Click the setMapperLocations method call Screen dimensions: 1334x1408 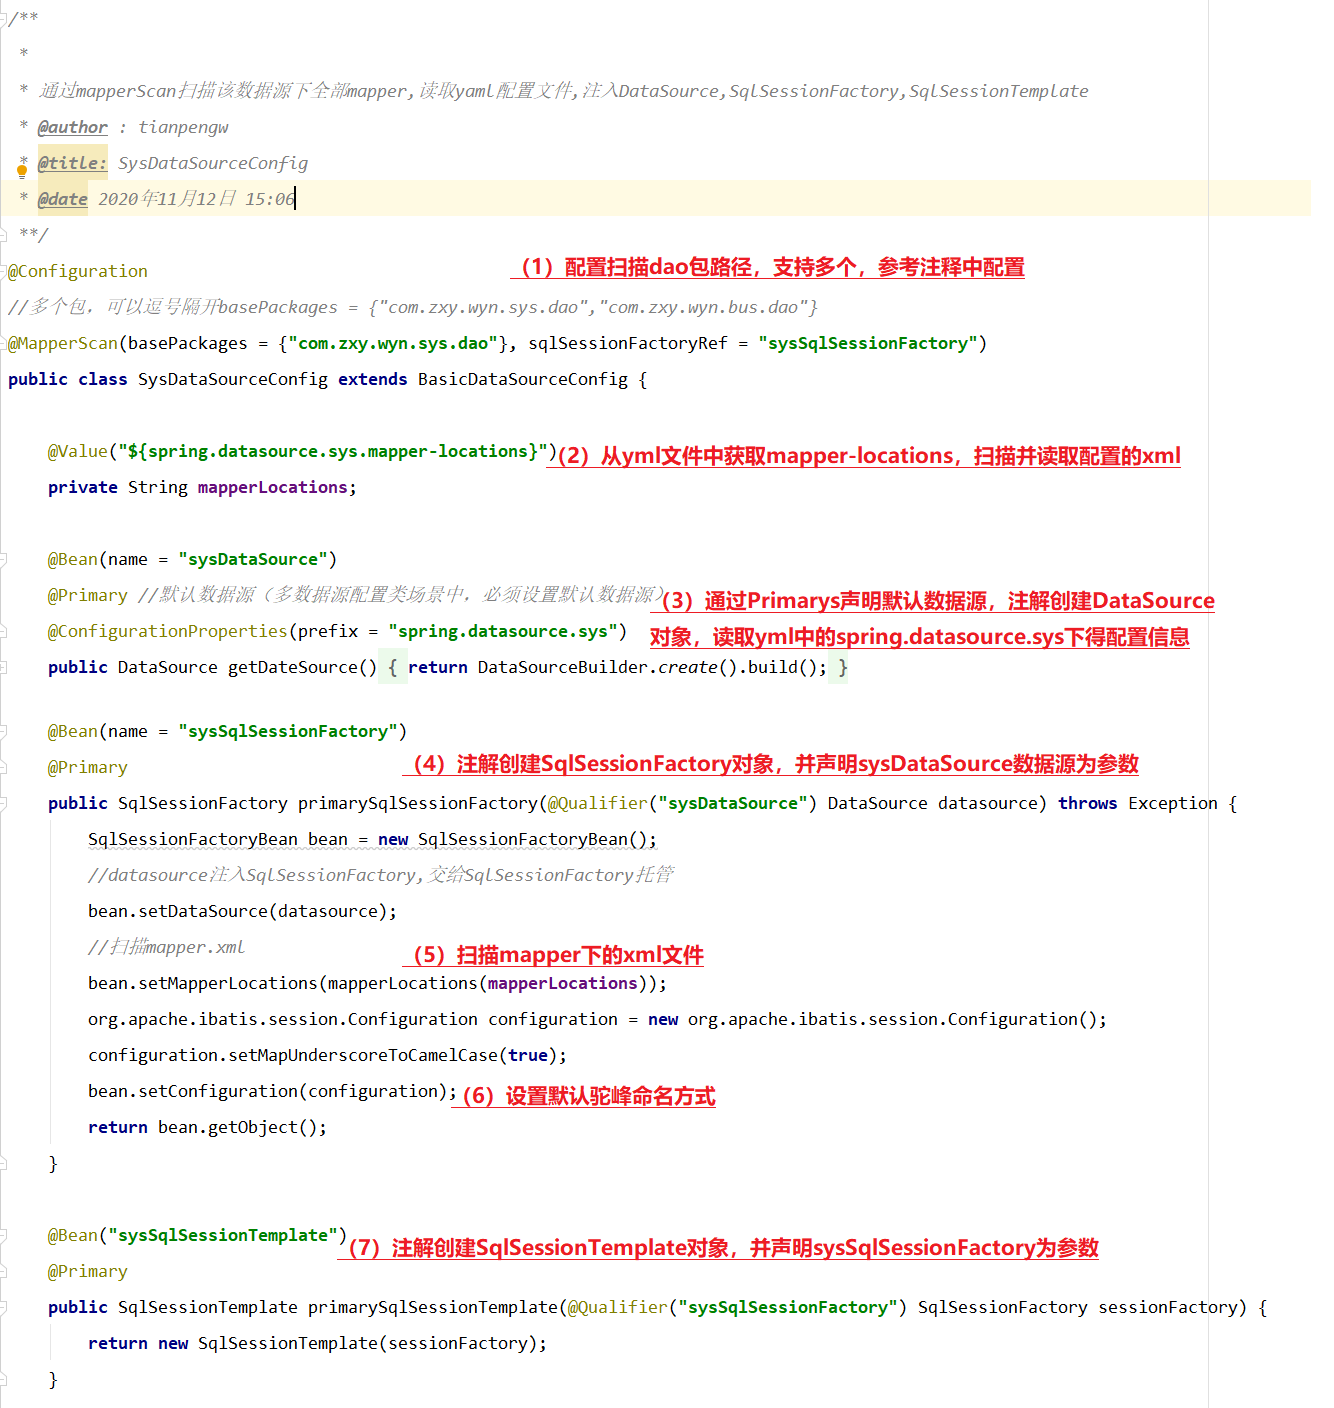click(228, 983)
